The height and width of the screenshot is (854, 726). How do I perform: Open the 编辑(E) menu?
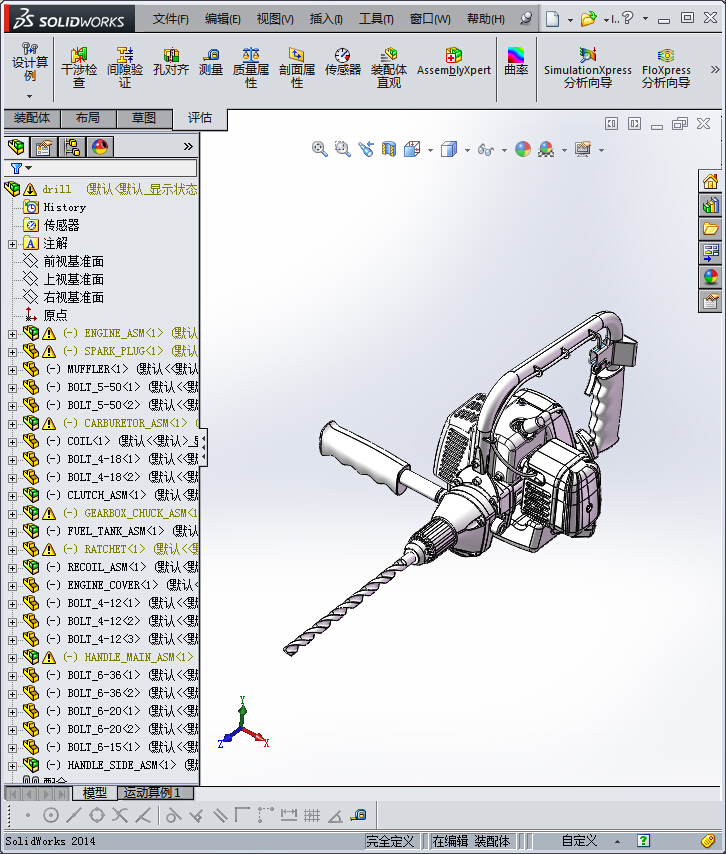223,19
